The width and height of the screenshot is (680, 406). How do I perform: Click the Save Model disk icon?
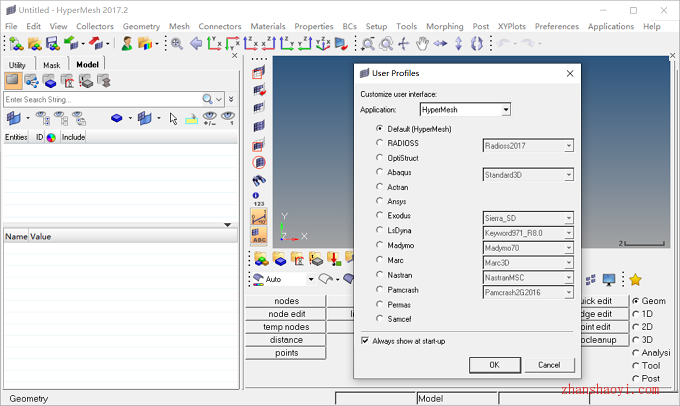(53, 43)
